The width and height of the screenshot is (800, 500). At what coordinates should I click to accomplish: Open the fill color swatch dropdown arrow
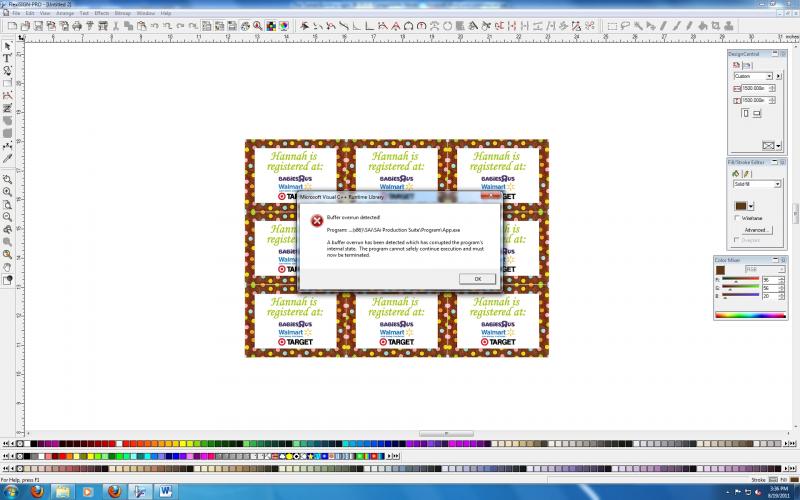(751, 207)
